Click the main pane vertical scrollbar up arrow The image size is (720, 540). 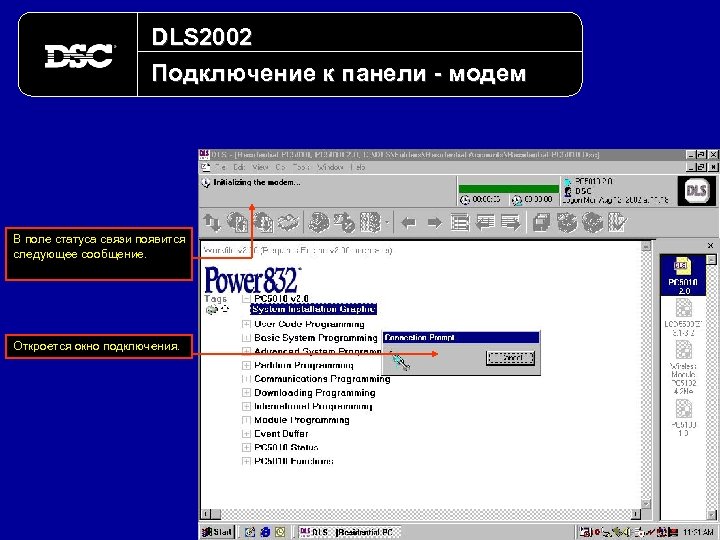(x=646, y=246)
